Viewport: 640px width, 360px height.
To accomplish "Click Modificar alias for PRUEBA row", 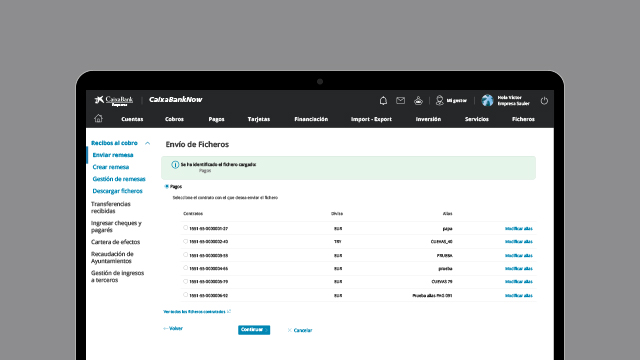I will tap(519, 256).
